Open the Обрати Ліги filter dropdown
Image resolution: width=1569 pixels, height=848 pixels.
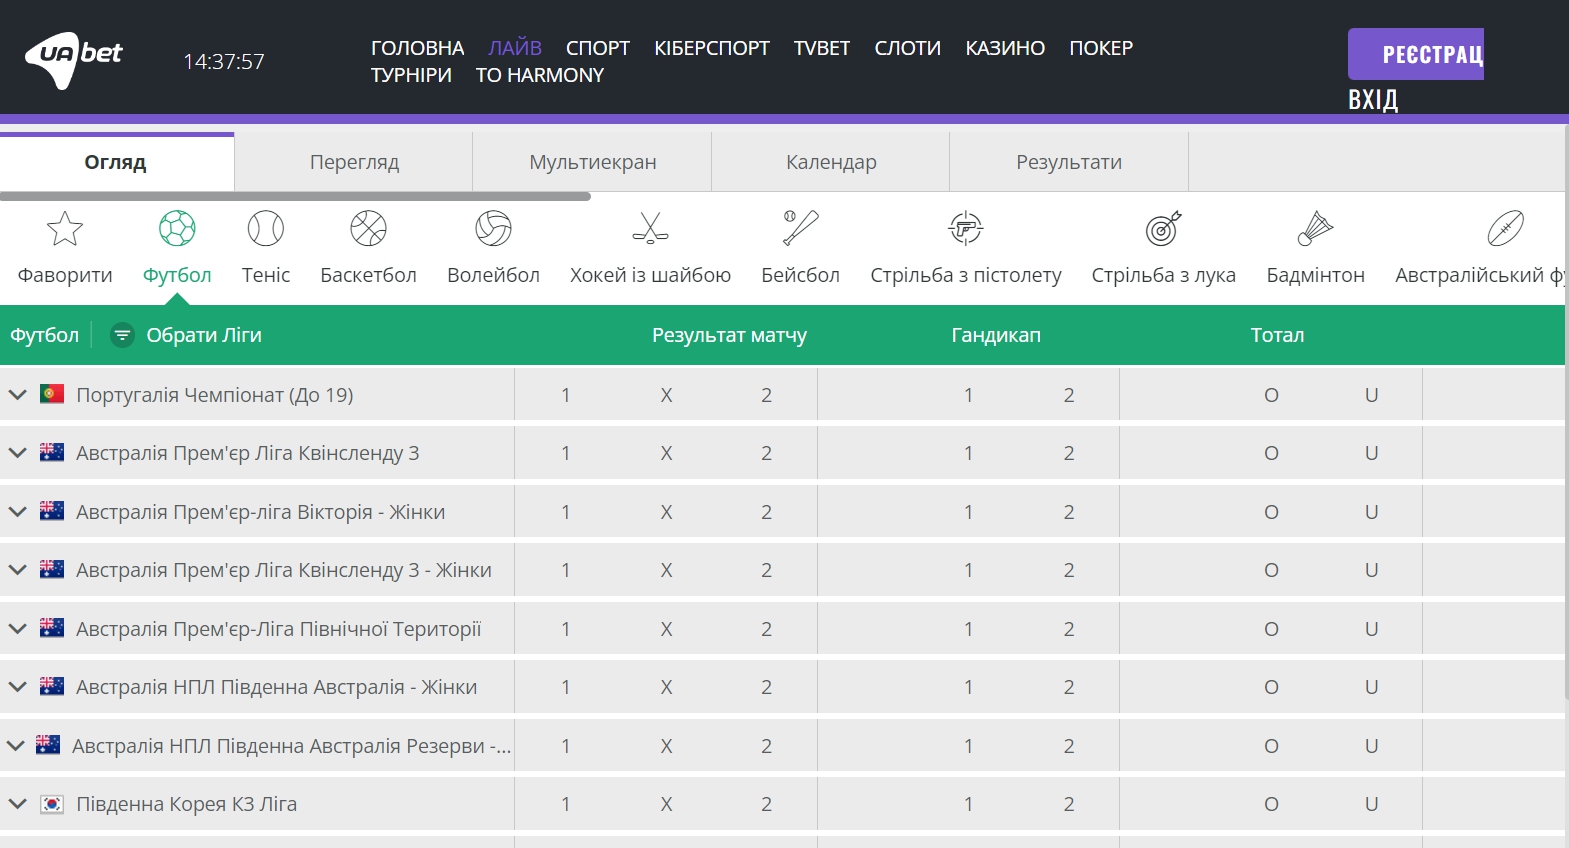(x=187, y=335)
